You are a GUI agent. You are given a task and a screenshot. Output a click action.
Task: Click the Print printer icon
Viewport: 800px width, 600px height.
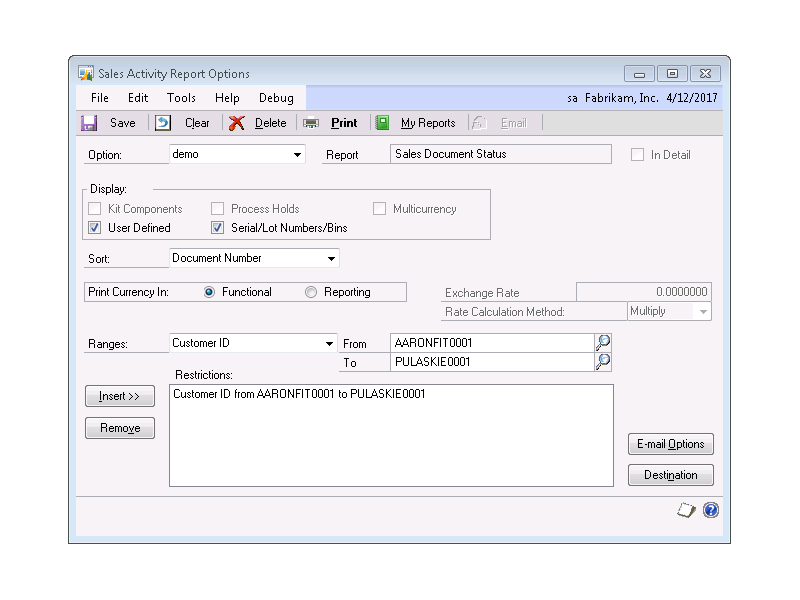311,123
